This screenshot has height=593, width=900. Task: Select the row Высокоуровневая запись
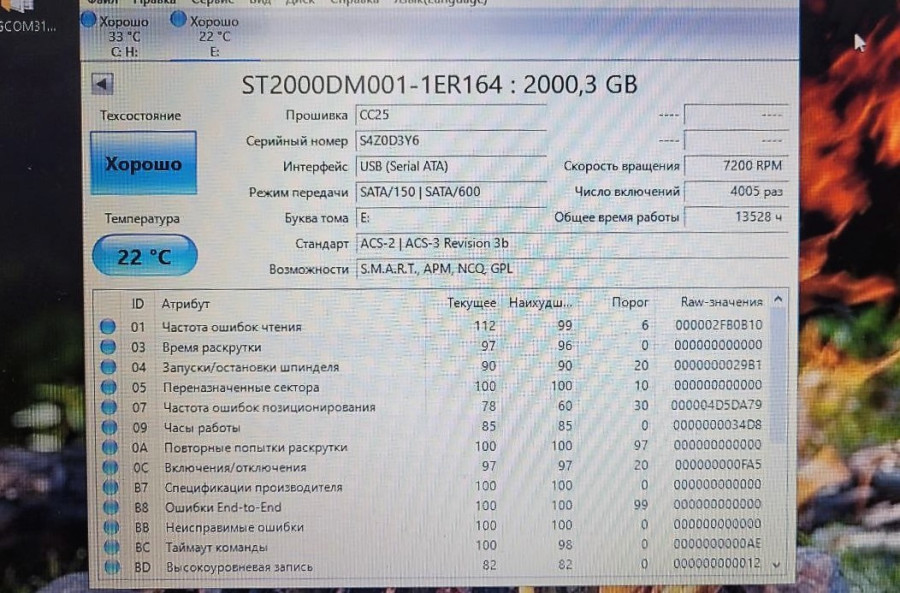point(432,566)
